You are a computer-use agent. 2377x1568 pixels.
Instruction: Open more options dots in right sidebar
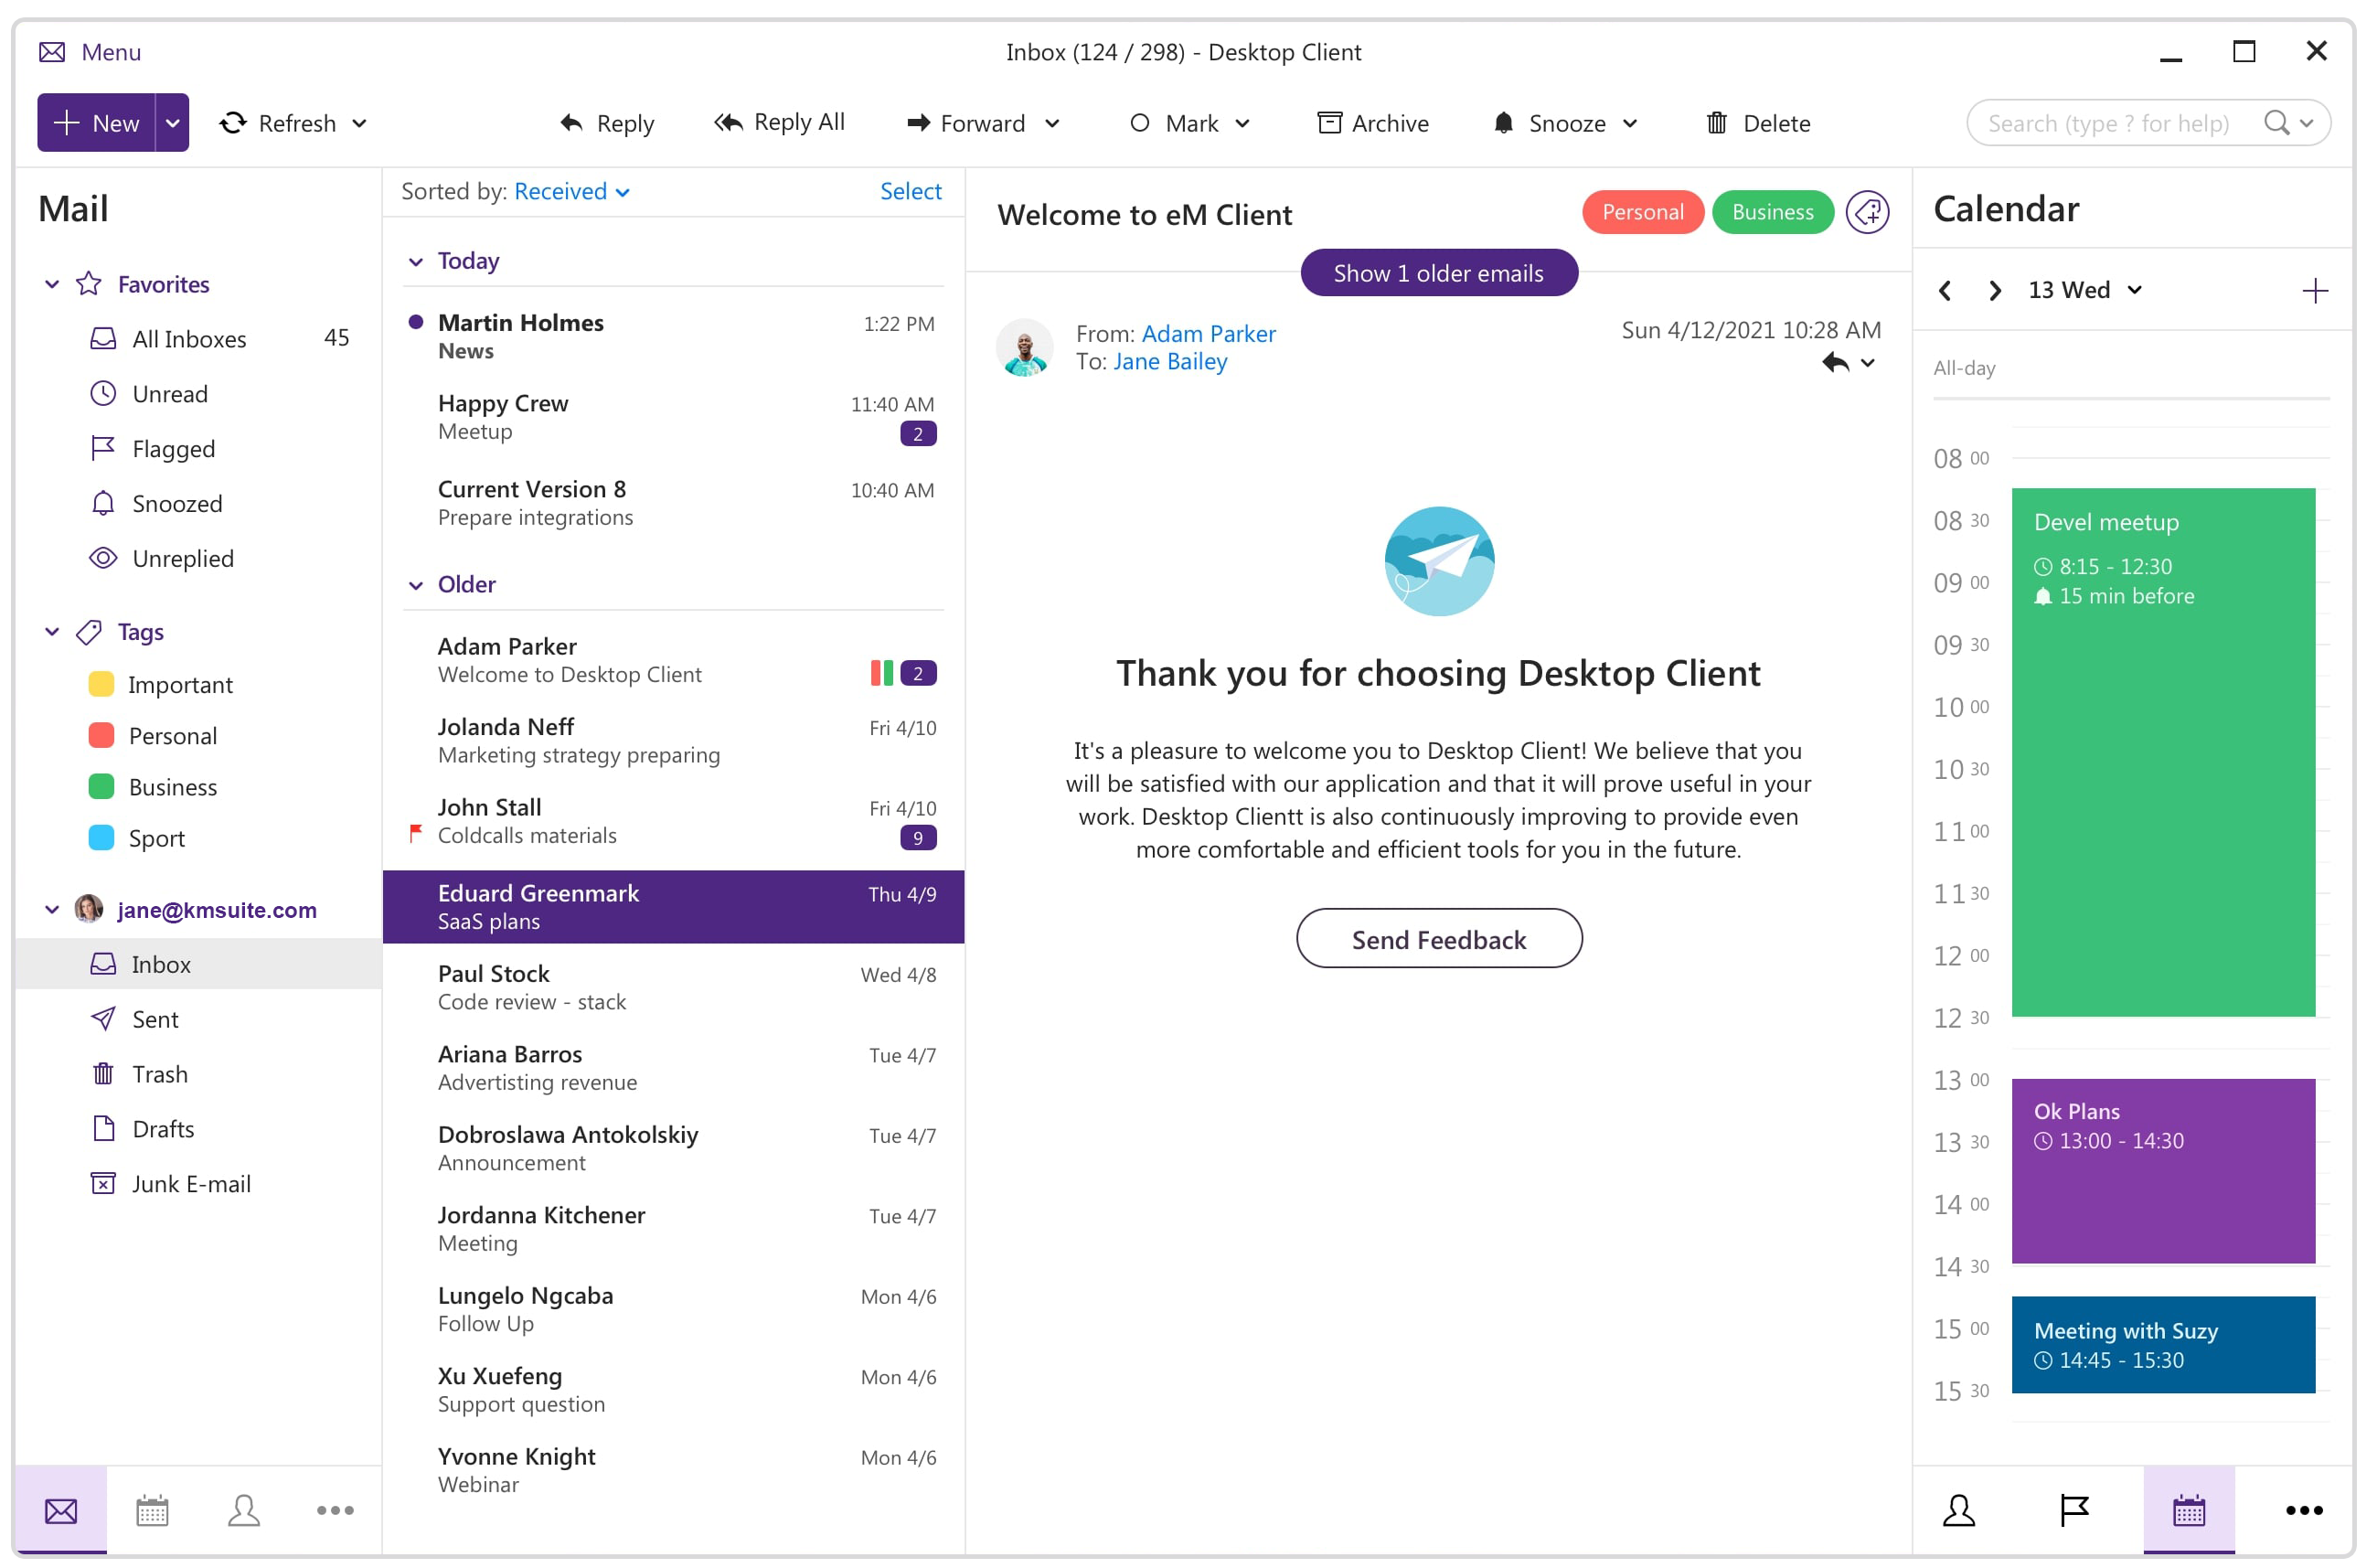tap(2304, 1510)
